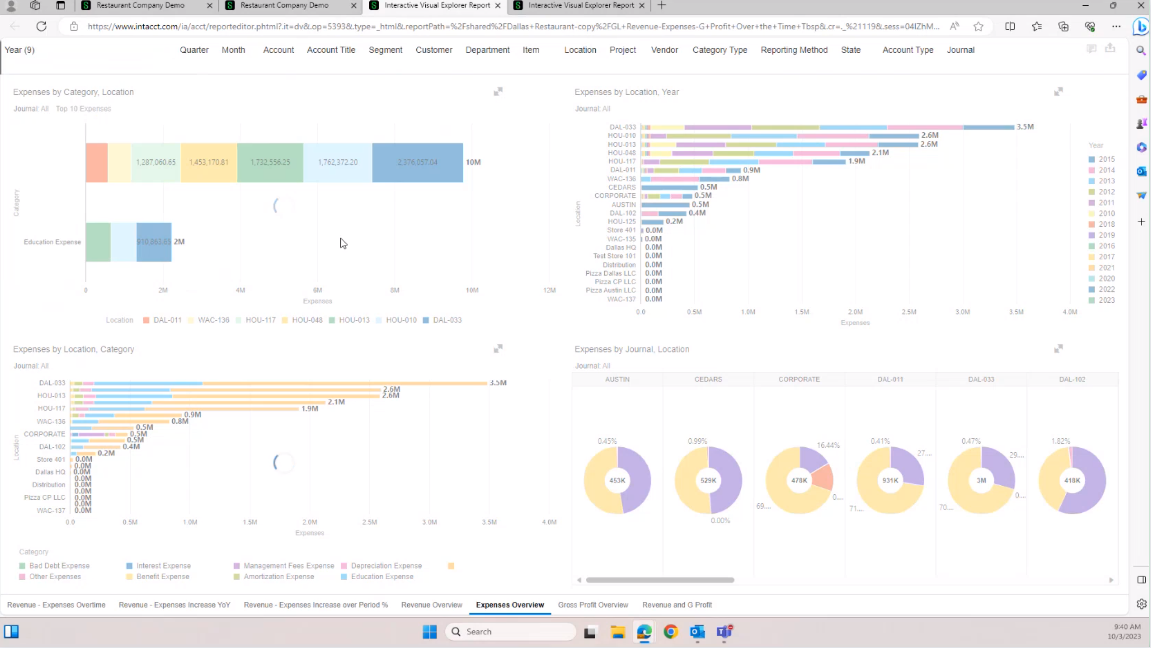Open the Copilot sidebar in Edge
The image size is (1151, 648).
click(x=1141, y=27)
